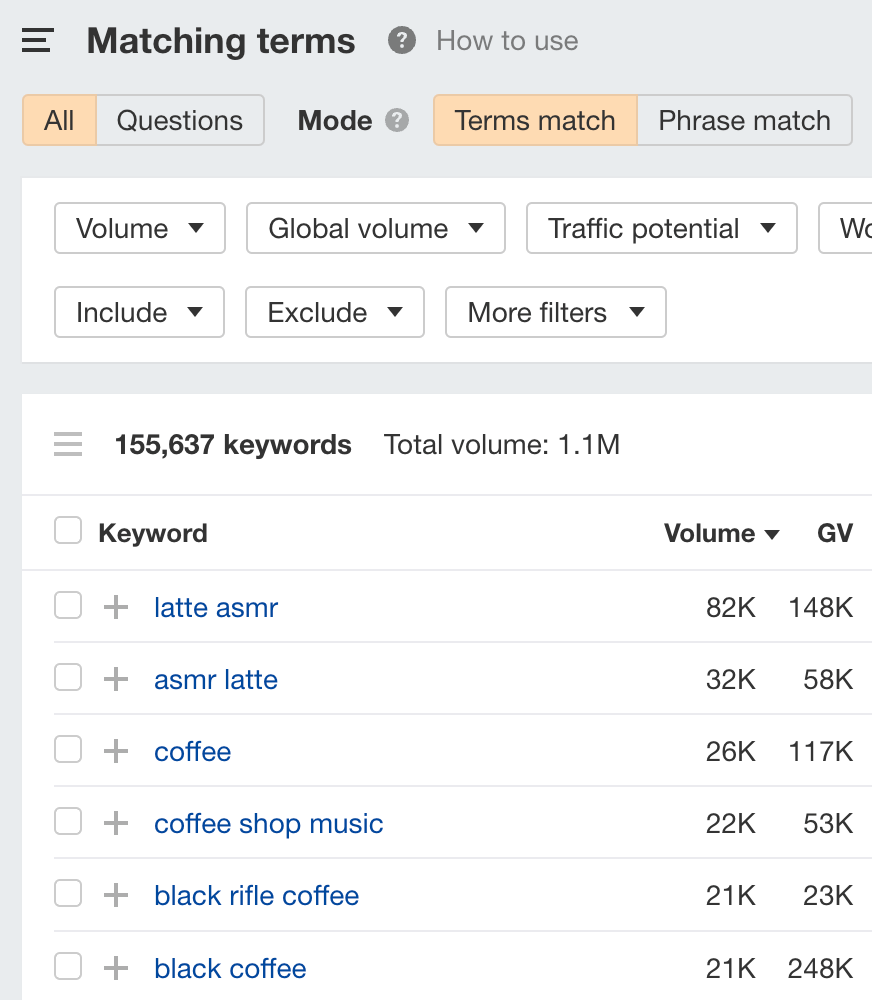Expand the More filters dropdown

[555, 312]
